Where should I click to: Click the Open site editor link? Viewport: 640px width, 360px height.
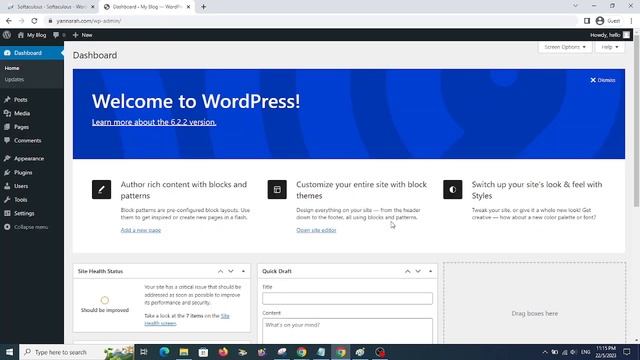[316, 230]
